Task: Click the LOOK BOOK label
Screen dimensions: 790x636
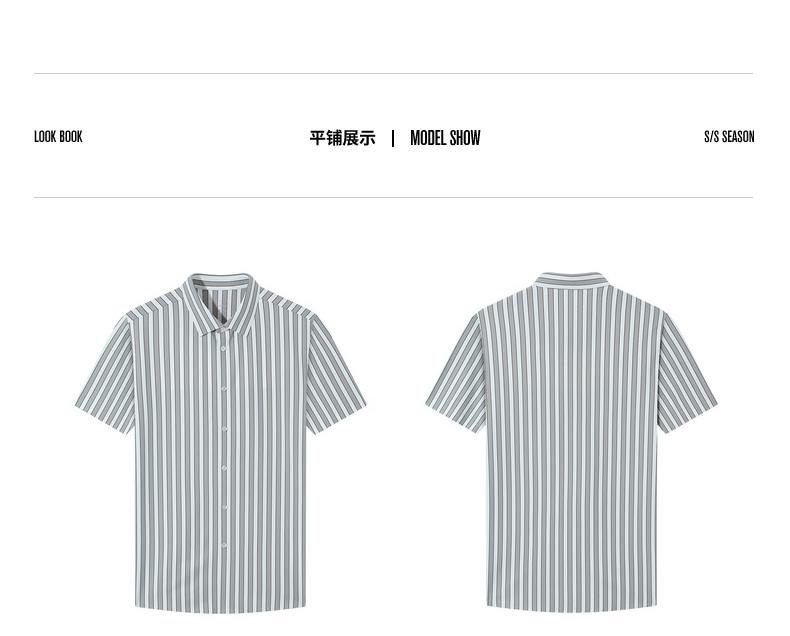Action: (x=58, y=137)
